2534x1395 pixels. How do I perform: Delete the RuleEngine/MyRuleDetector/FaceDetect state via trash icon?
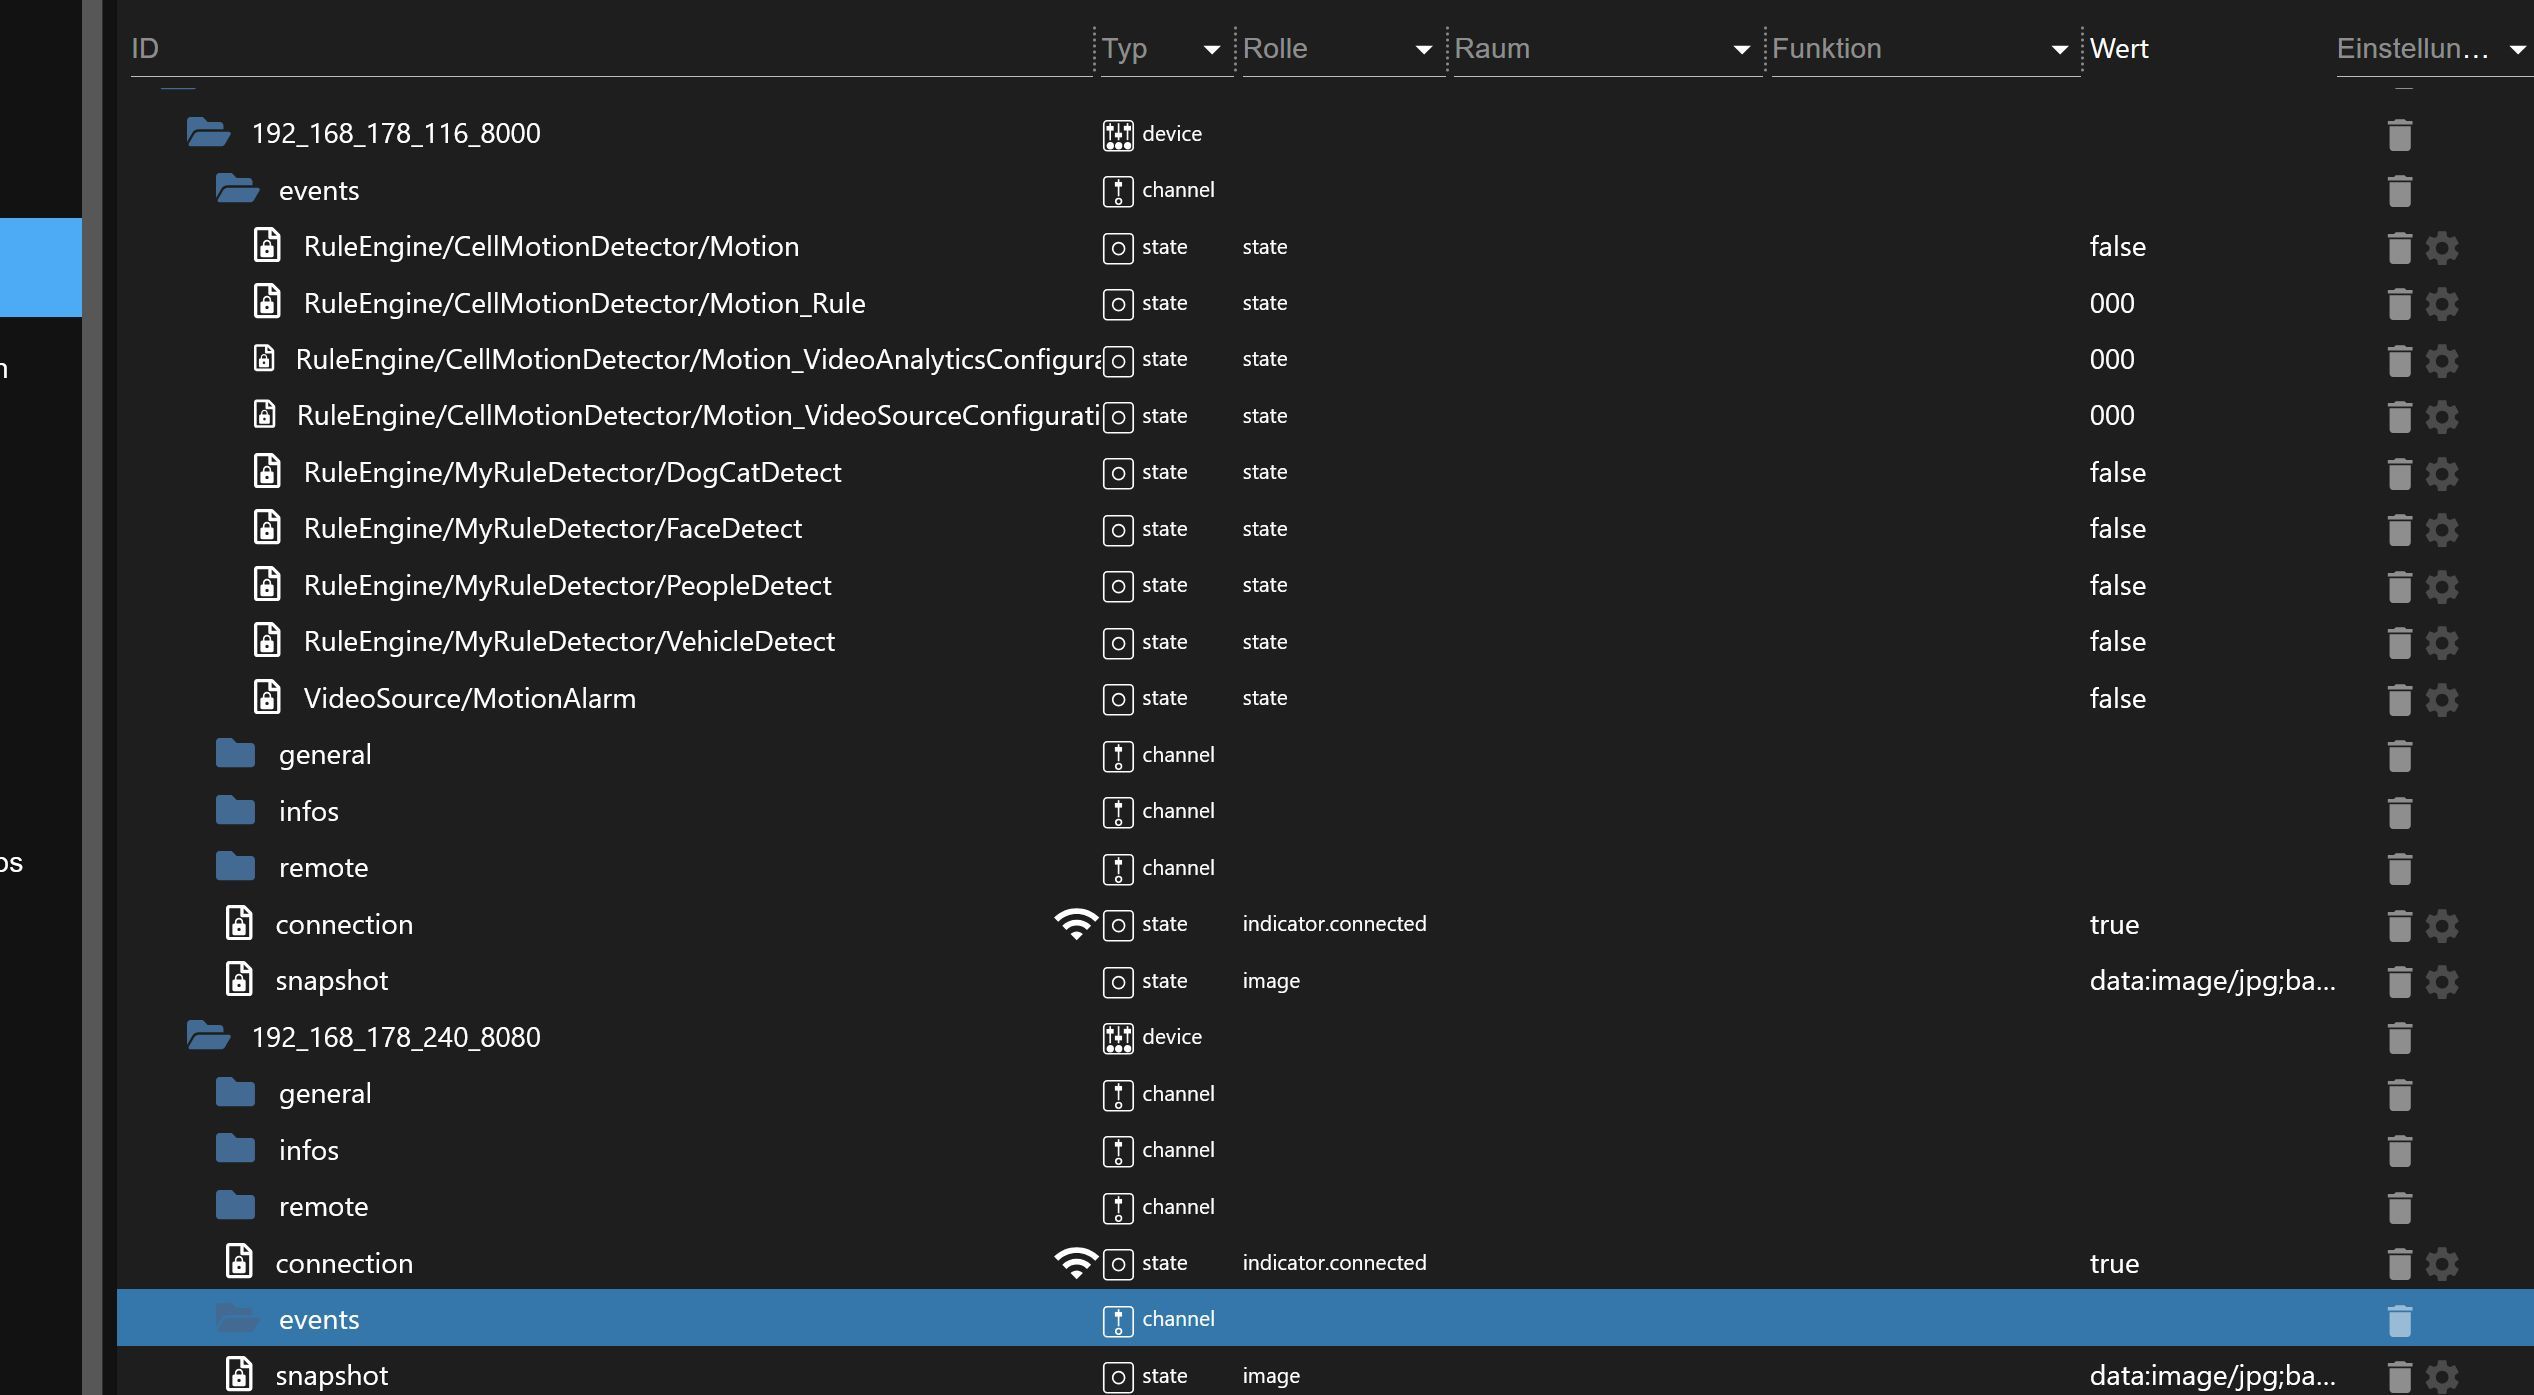(2399, 529)
